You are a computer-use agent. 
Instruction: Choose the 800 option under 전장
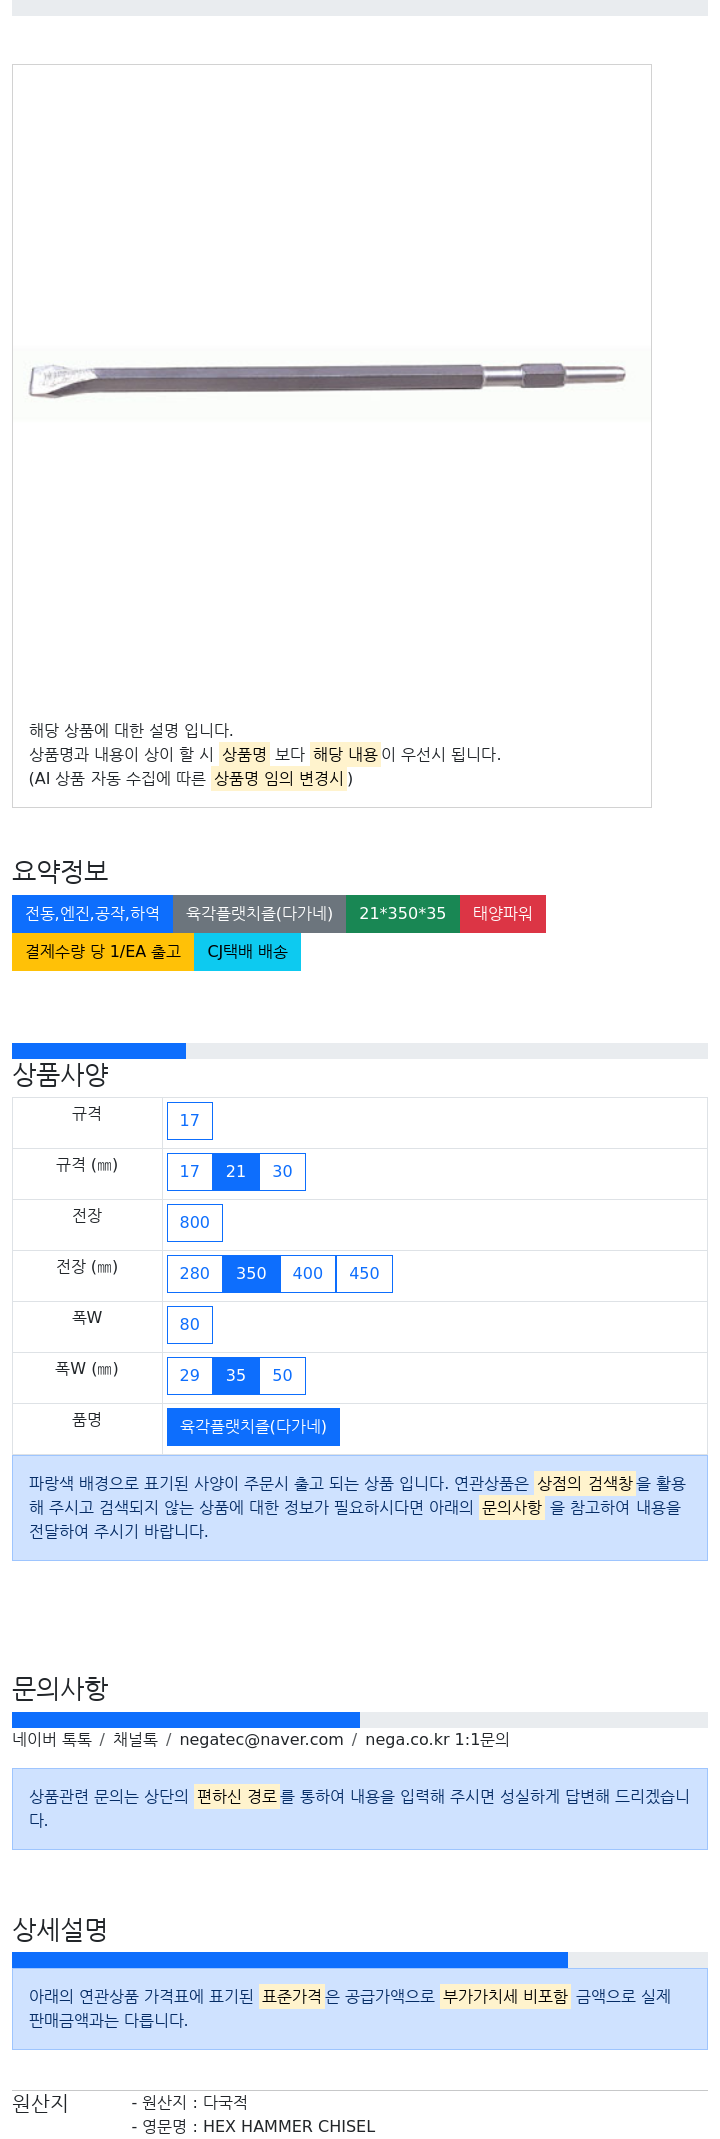195,1223
